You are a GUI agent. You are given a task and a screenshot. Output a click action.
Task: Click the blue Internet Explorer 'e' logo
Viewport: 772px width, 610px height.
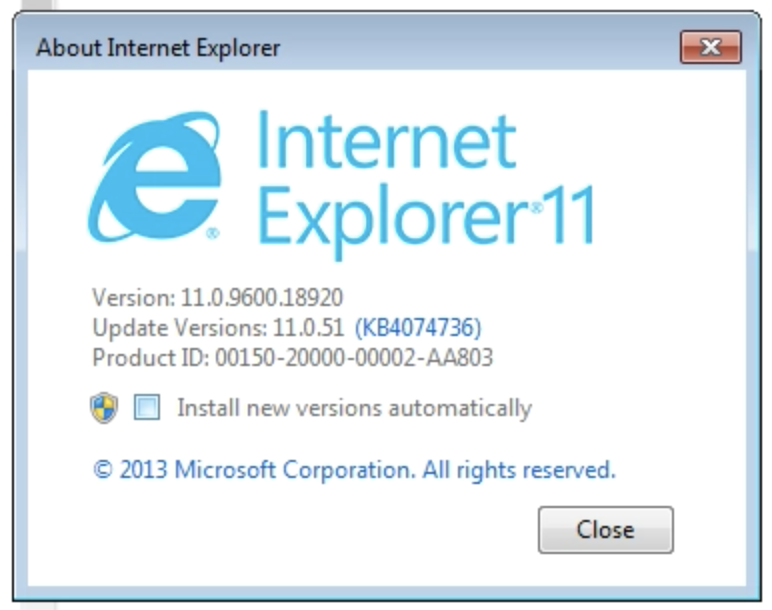[x=154, y=177]
